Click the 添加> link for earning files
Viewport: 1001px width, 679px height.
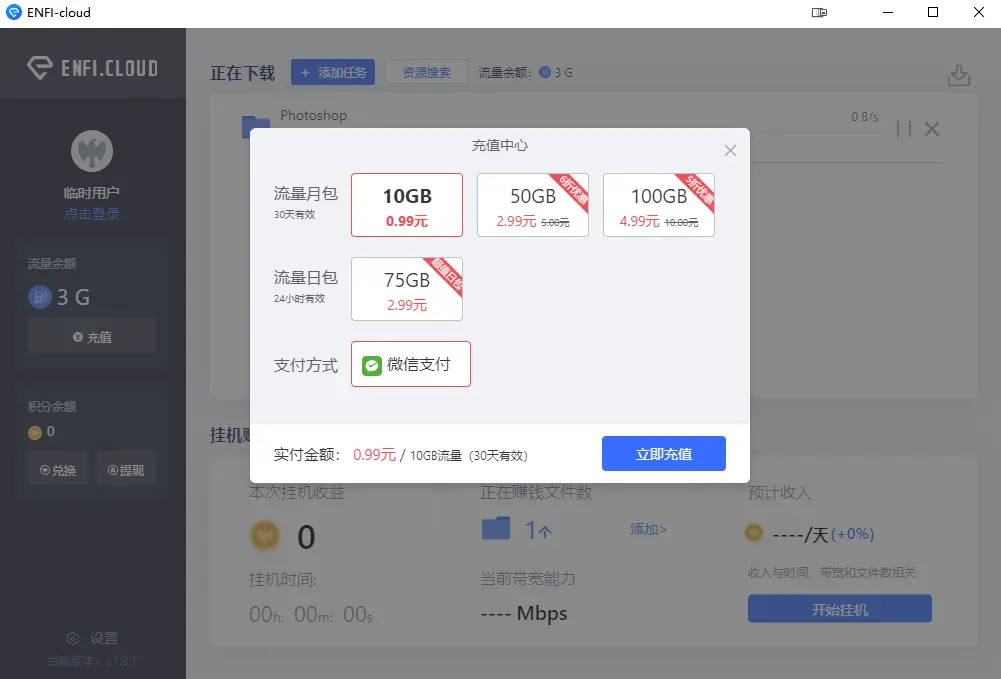click(648, 529)
